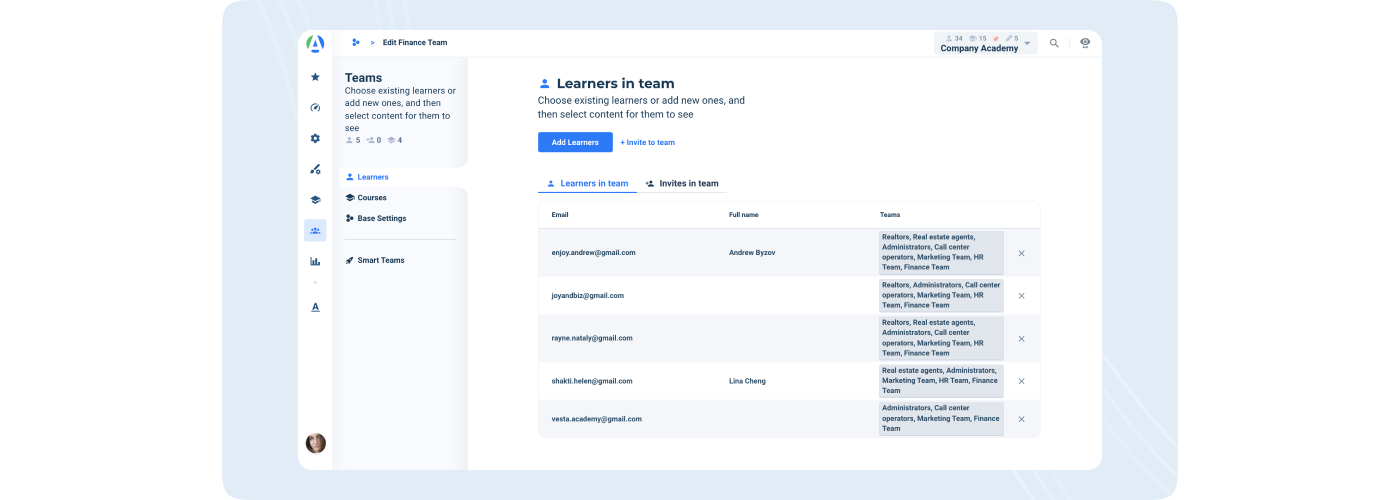
Task: Remove rayne.nataly@gmail.com from team
Action: [x=1021, y=339]
